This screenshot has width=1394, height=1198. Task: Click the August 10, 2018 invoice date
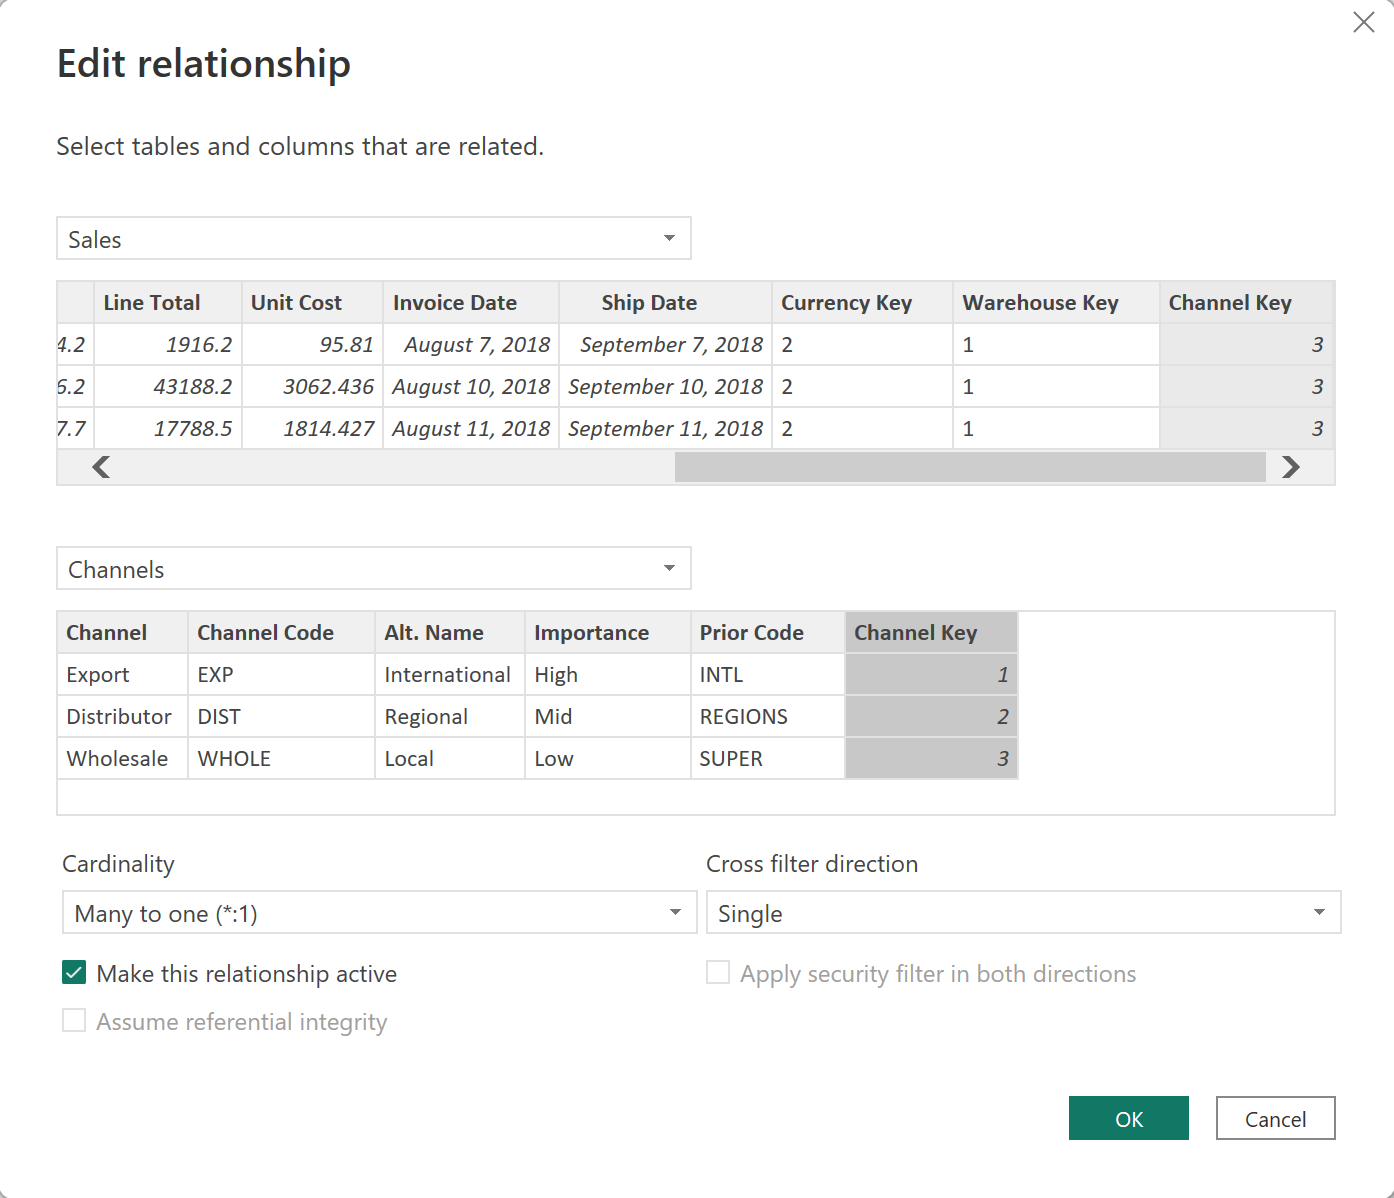coord(471,387)
